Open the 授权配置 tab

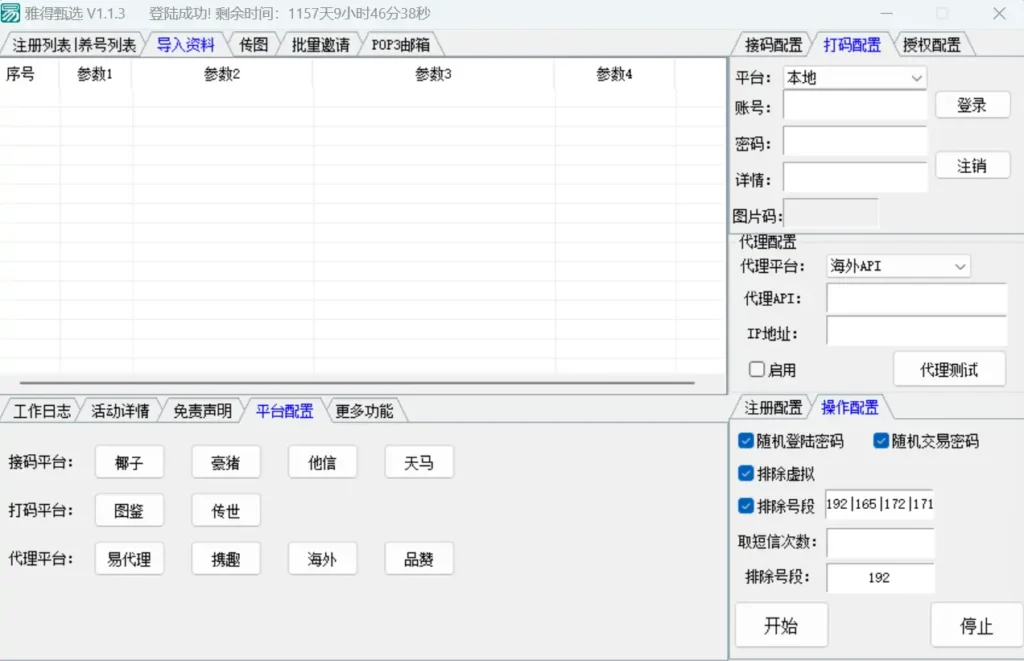click(931, 45)
